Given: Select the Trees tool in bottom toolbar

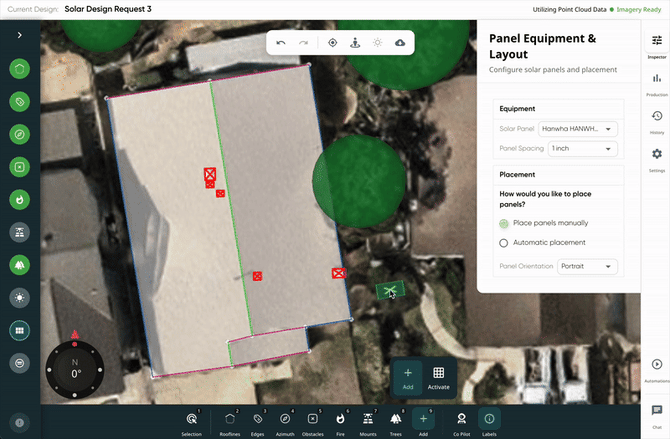Looking at the screenshot, I should tap(396, 420).
